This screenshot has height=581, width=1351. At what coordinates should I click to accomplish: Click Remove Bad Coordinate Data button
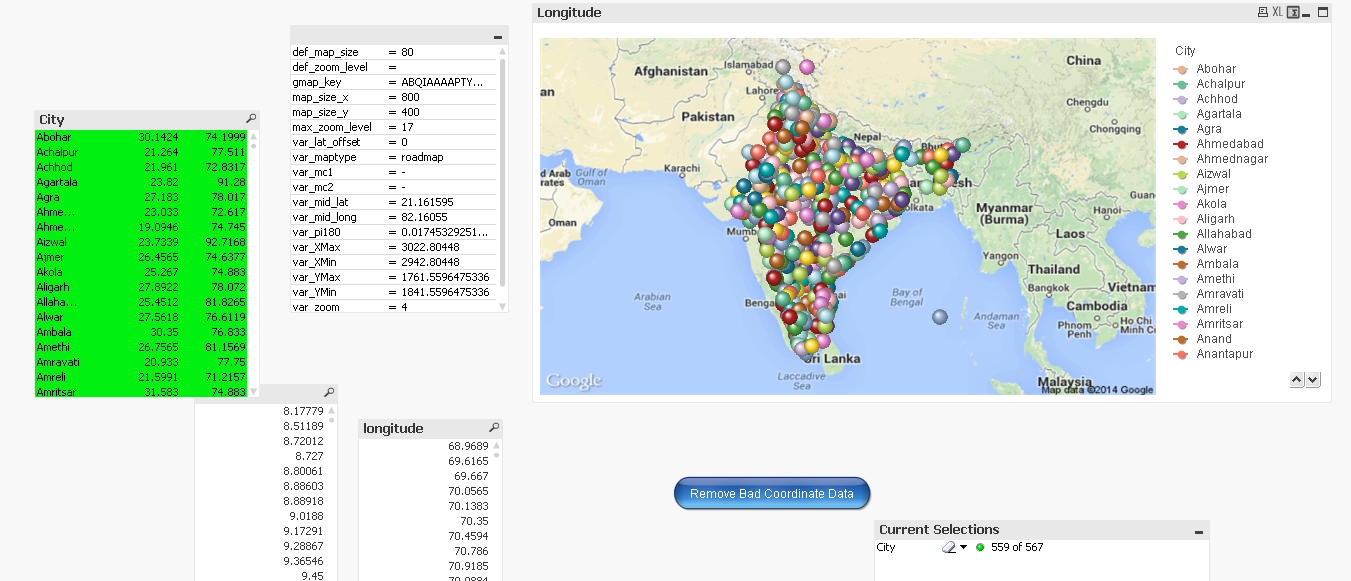coord(772,494)
